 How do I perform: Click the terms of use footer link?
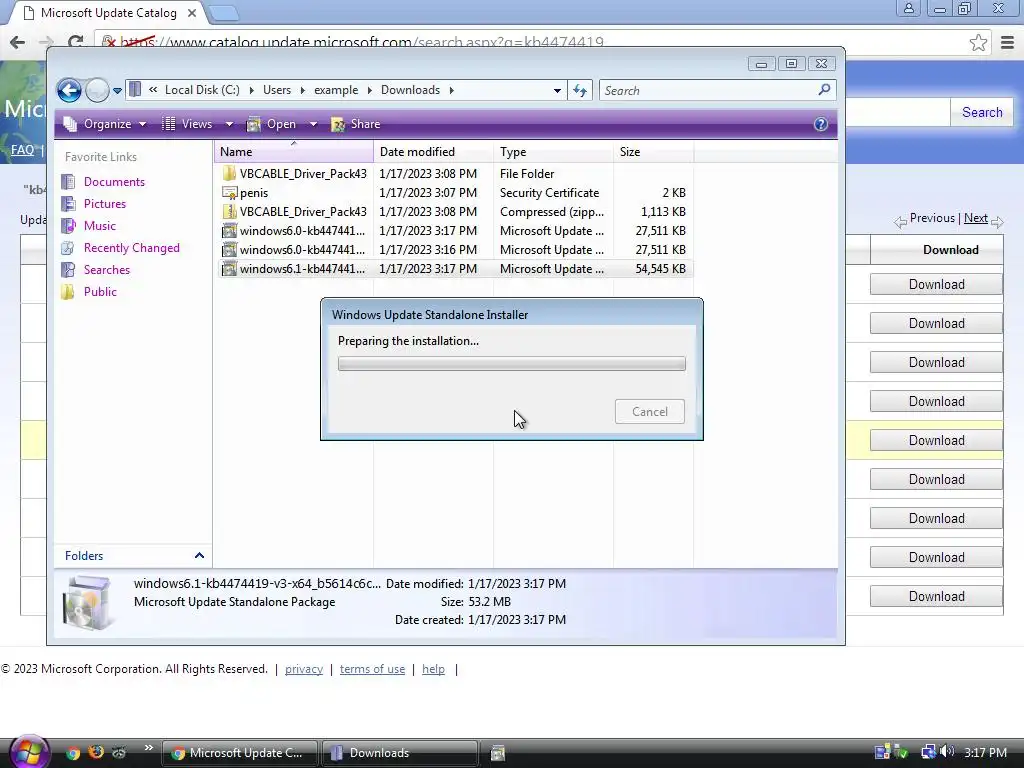point(372,669)
